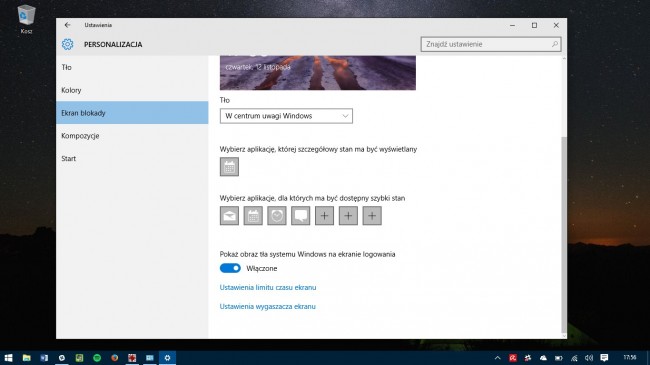The height and width of the screenshot is (365, 650).
Task: Select the Alarms clock quick status tile
Action: pyautogui.click(x=276, y=216)
